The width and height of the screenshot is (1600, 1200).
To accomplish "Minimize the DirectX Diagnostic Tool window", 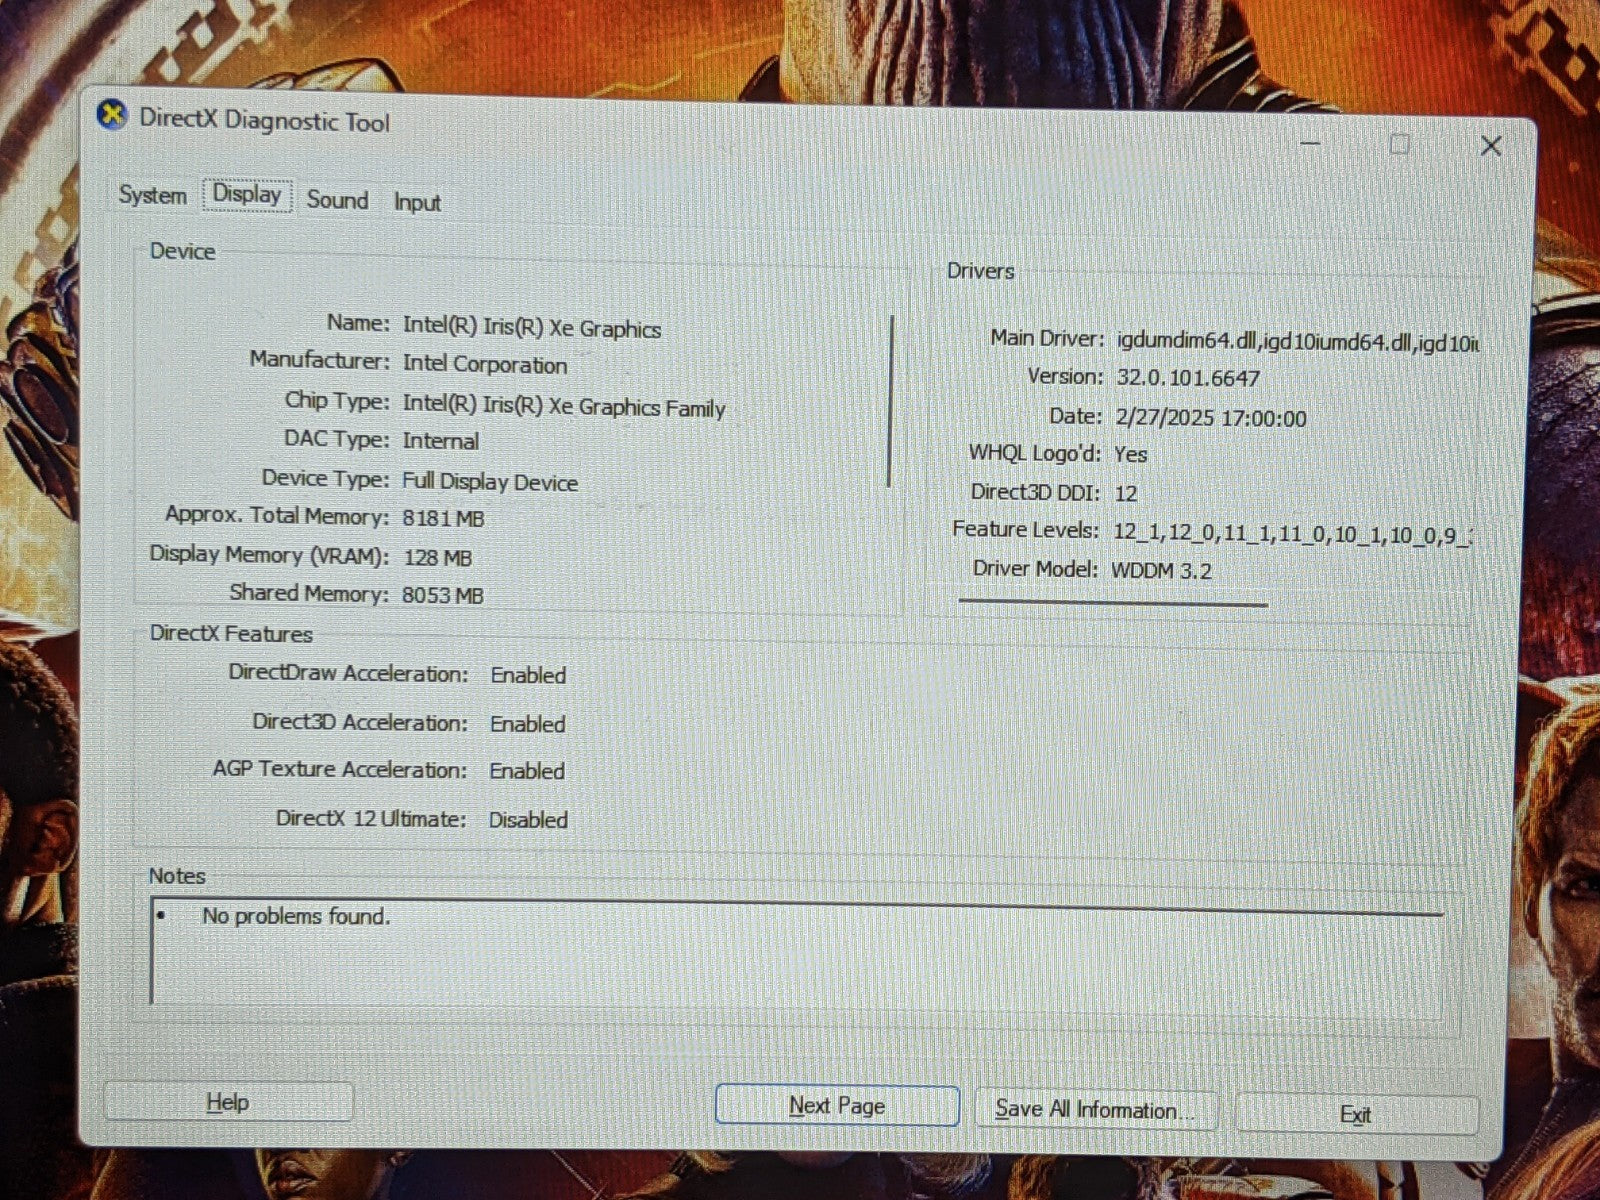I will pos(1310,144).
